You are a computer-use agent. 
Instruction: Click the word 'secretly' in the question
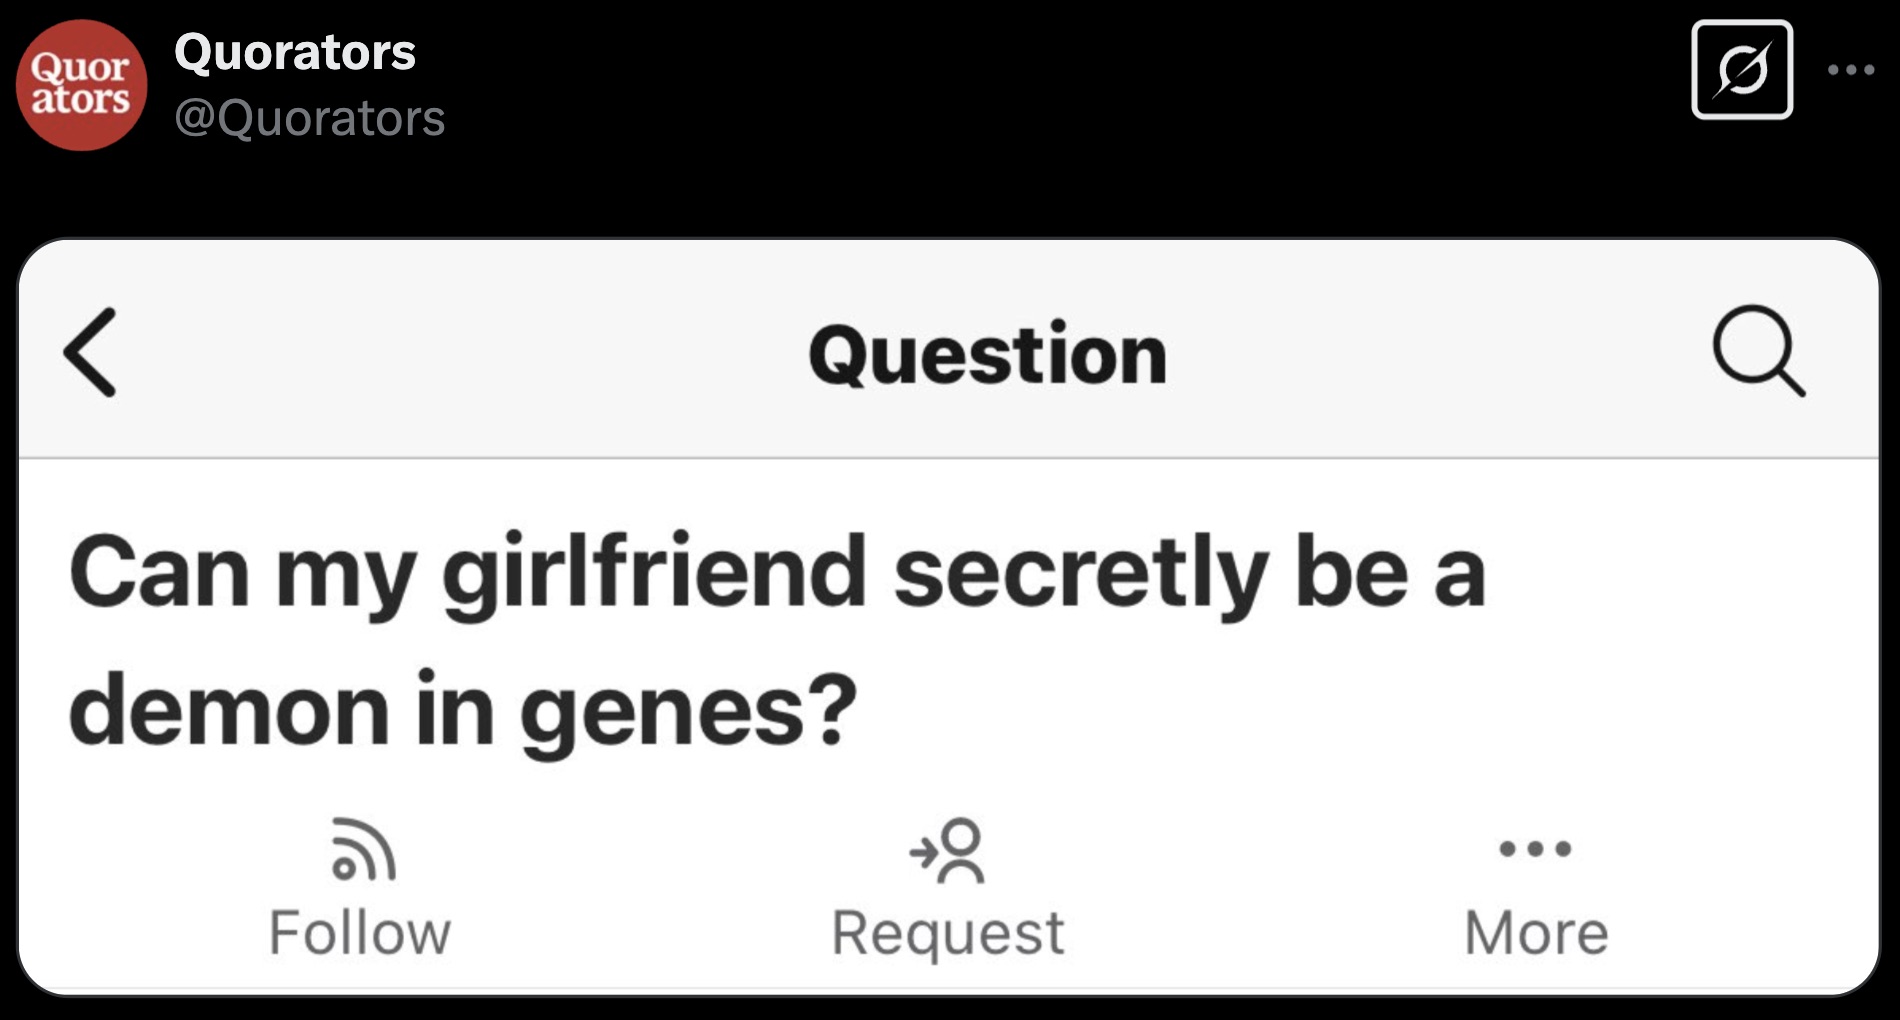click(1080, 575)
